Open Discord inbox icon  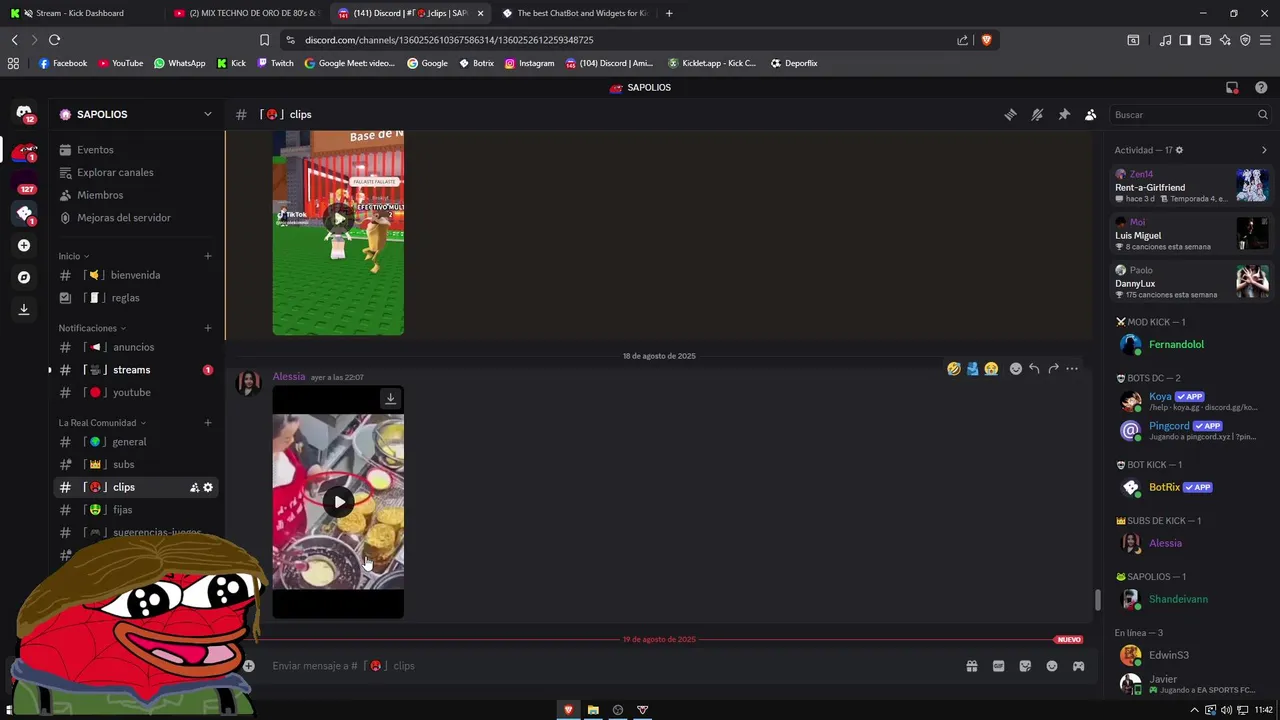(1232, 88)
